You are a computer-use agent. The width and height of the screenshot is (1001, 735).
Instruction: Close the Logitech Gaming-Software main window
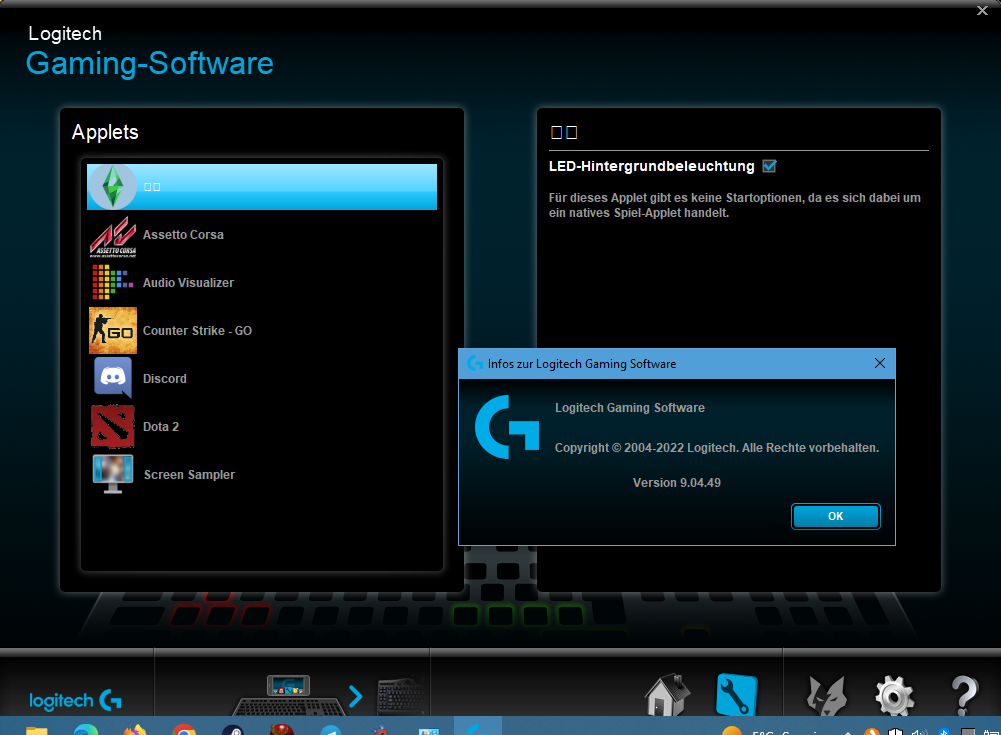982,10
